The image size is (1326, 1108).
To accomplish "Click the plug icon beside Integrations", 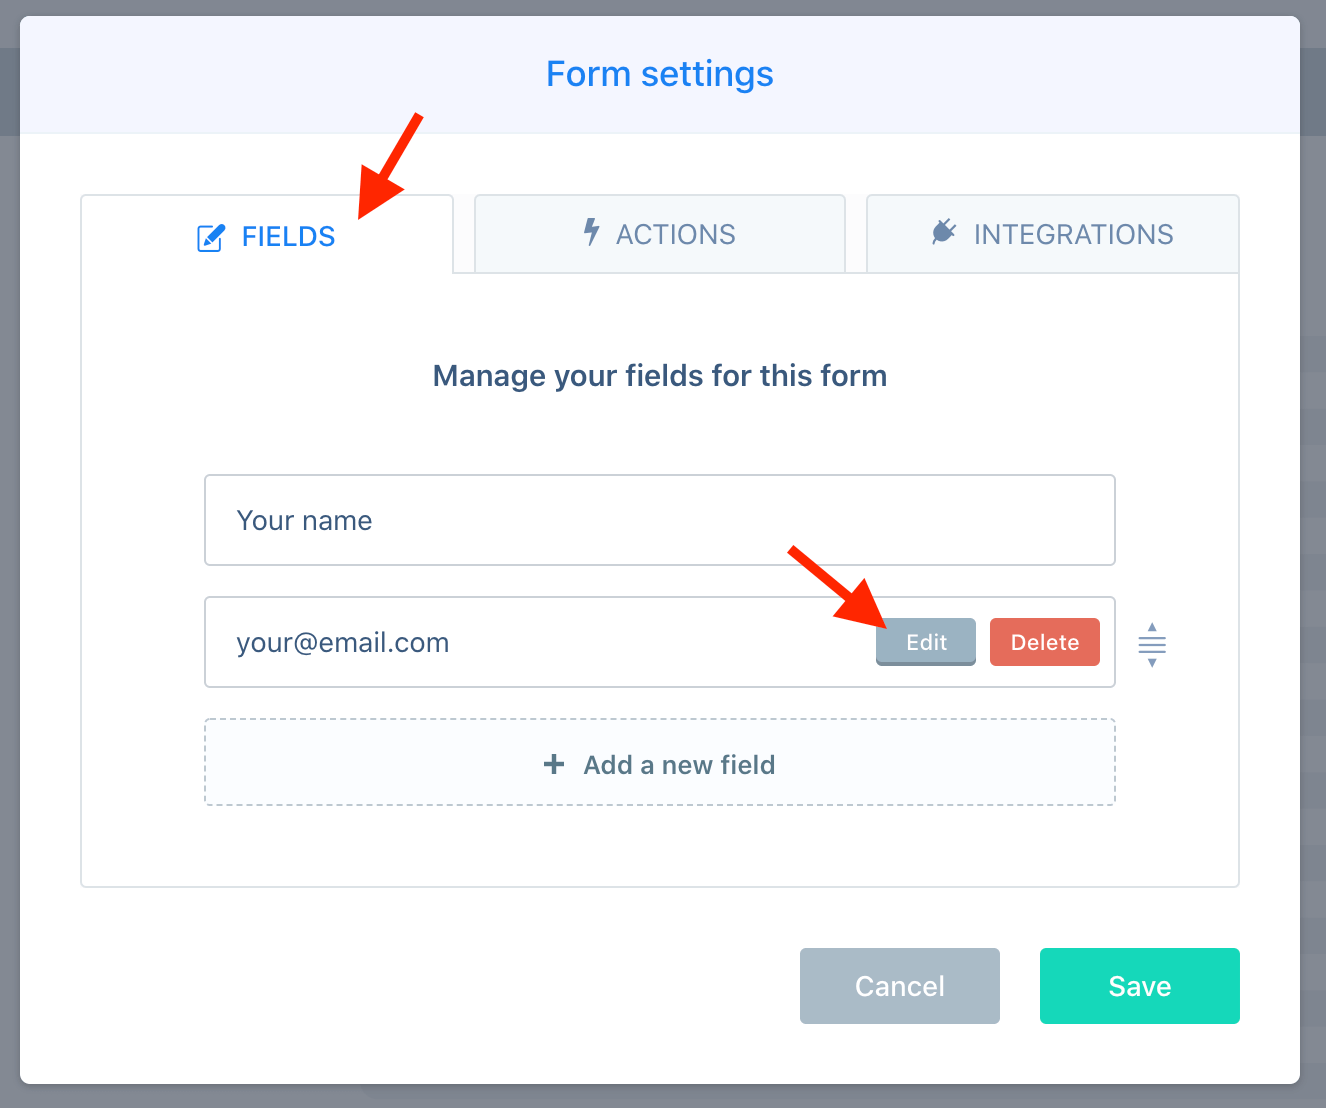I will [x=944, y=232].
